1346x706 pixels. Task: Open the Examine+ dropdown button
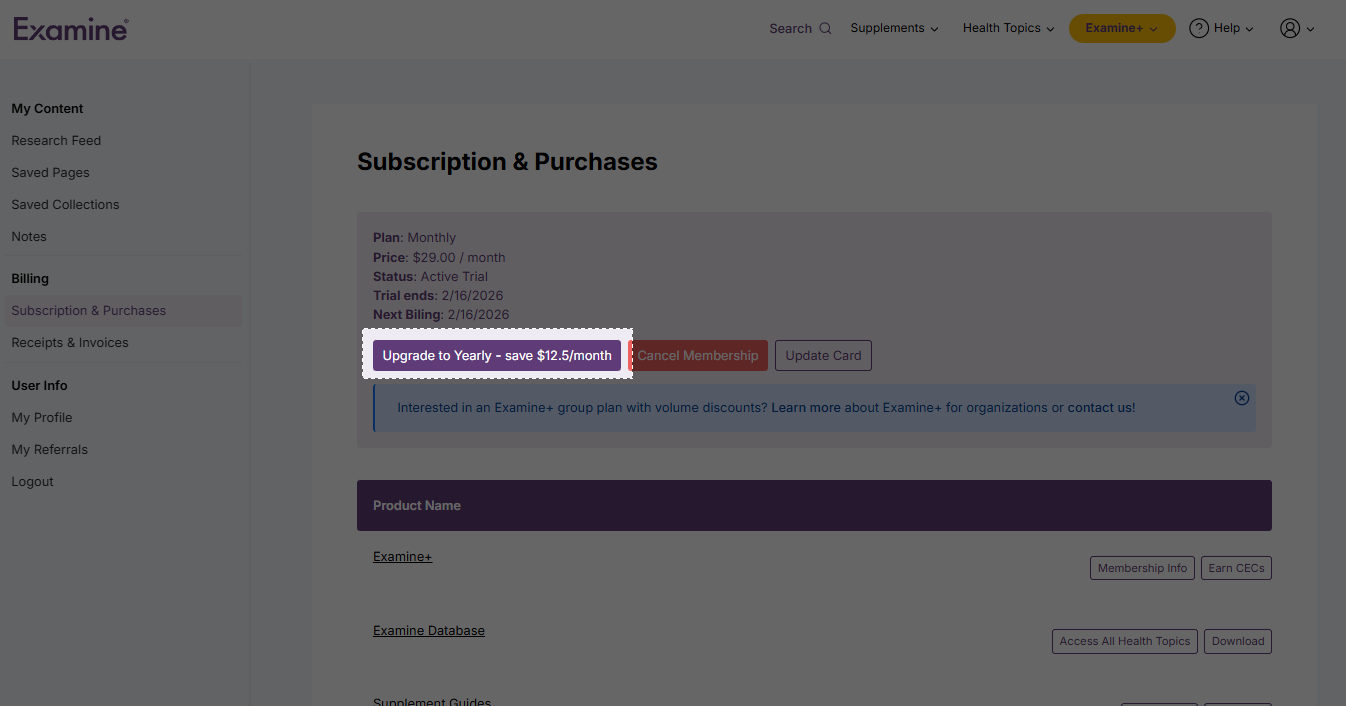tap(1122, 28)
